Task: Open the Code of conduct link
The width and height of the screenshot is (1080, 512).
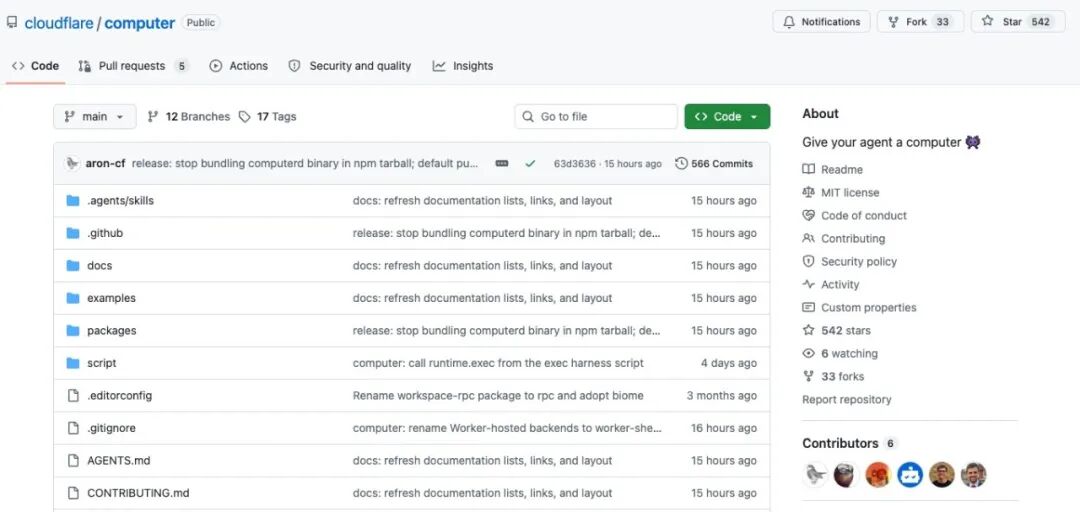Action: click(864, 216)
